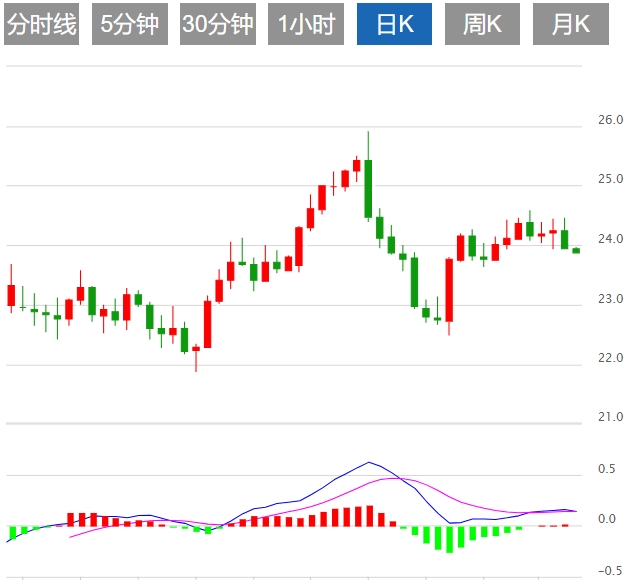Click the peak of the blue MACD line
Viewport: 634px width, 580px height.
(x=368, y=462)
